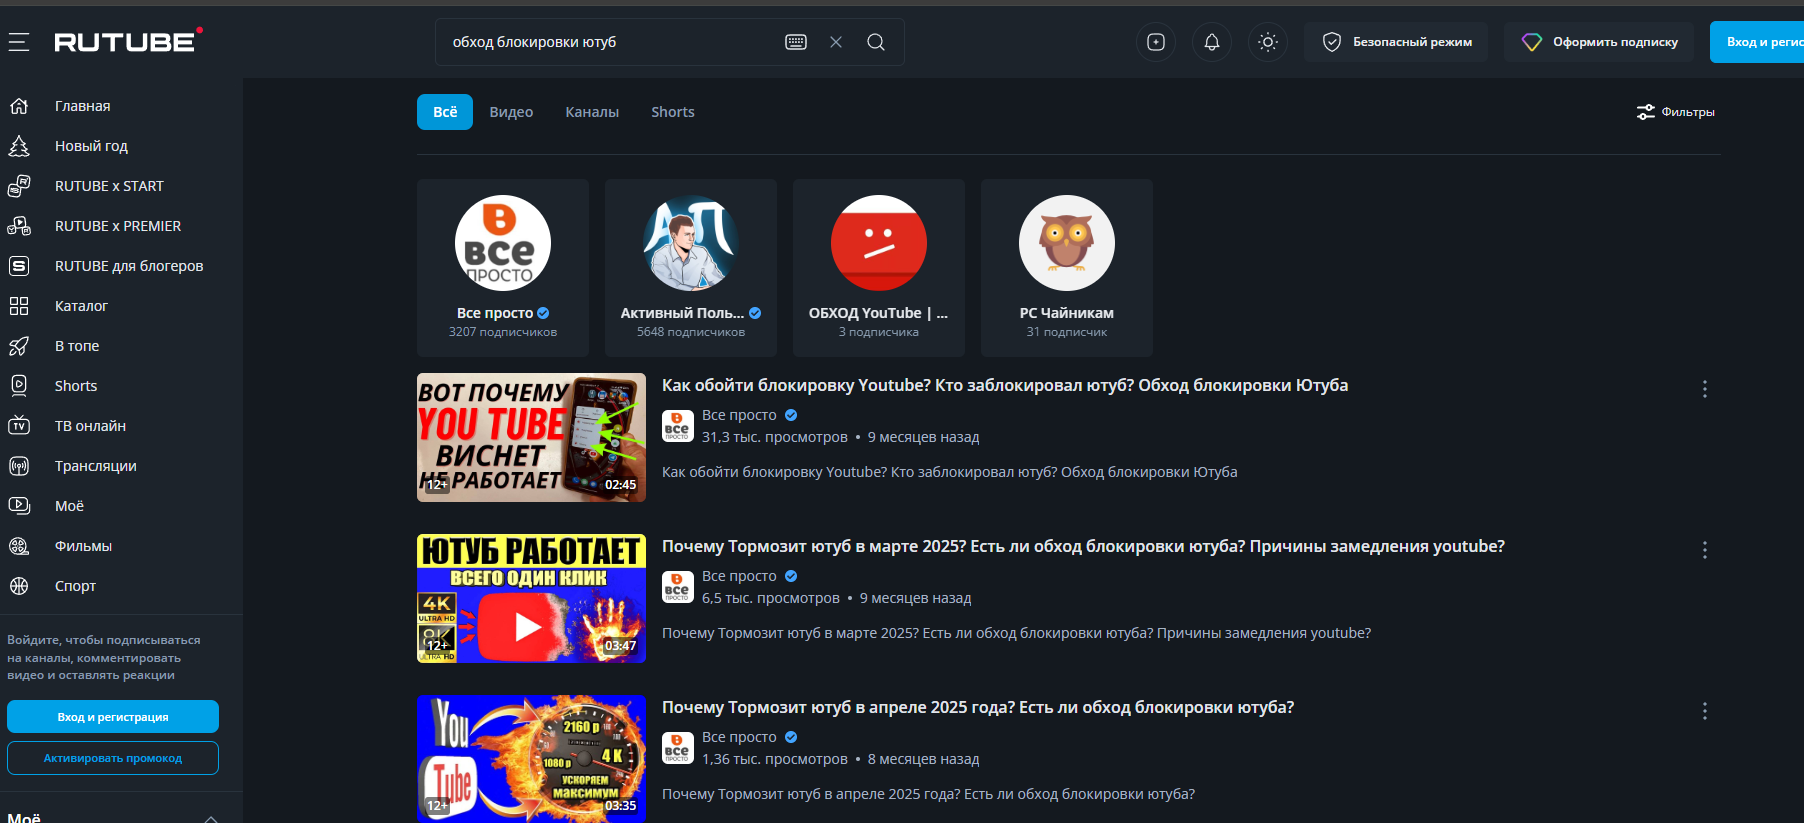The width and height of the screenshot is (1804, 823).
Task: Click sidebar Вход и регистрация button
Action: pyautogui.click(x=113, y=717)
